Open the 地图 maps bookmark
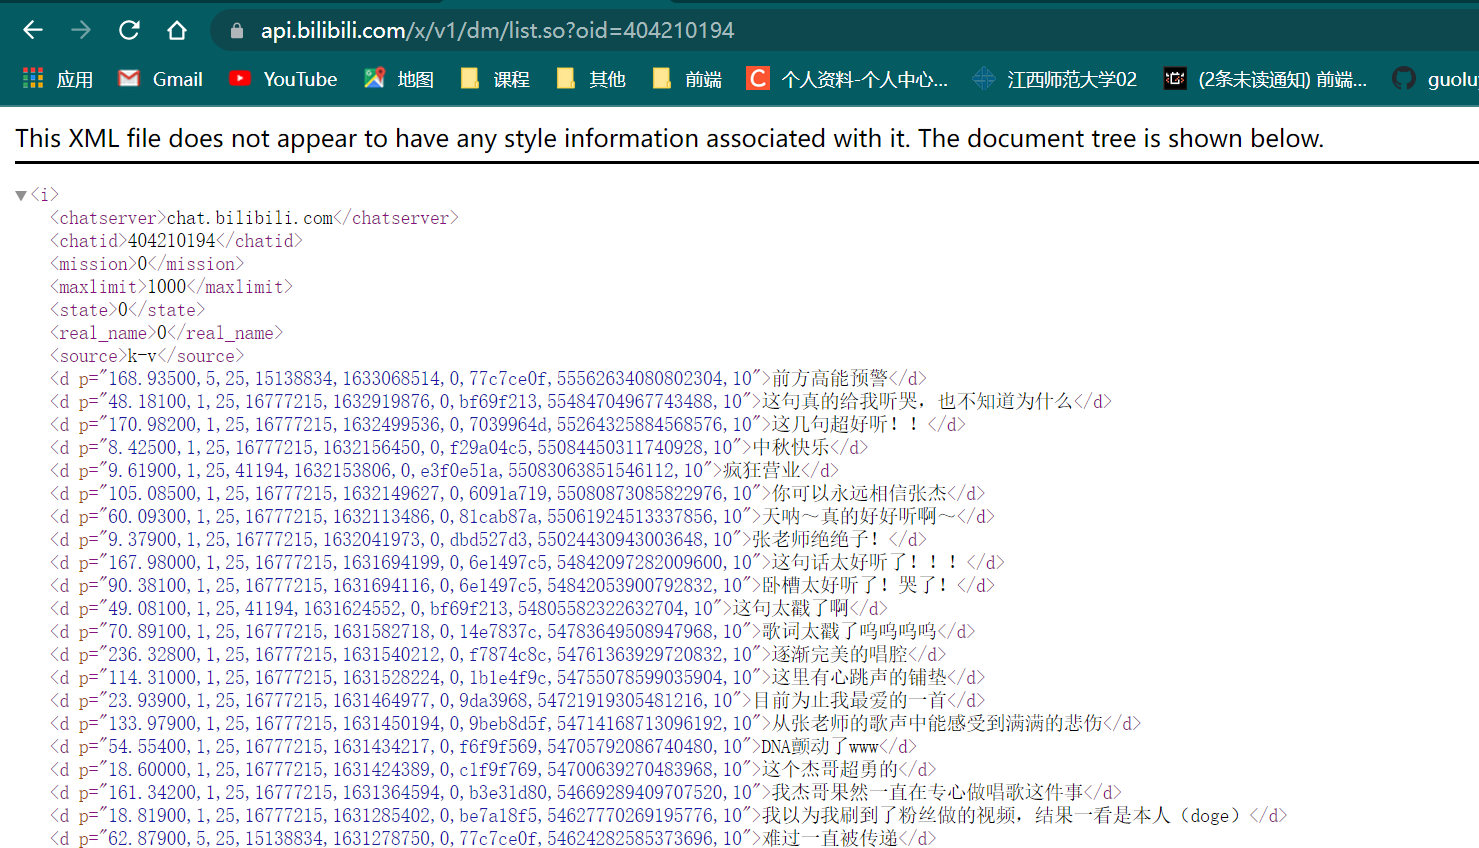Screen dimensions: 1479x848 pyautogui.click(x=399, y=79)
